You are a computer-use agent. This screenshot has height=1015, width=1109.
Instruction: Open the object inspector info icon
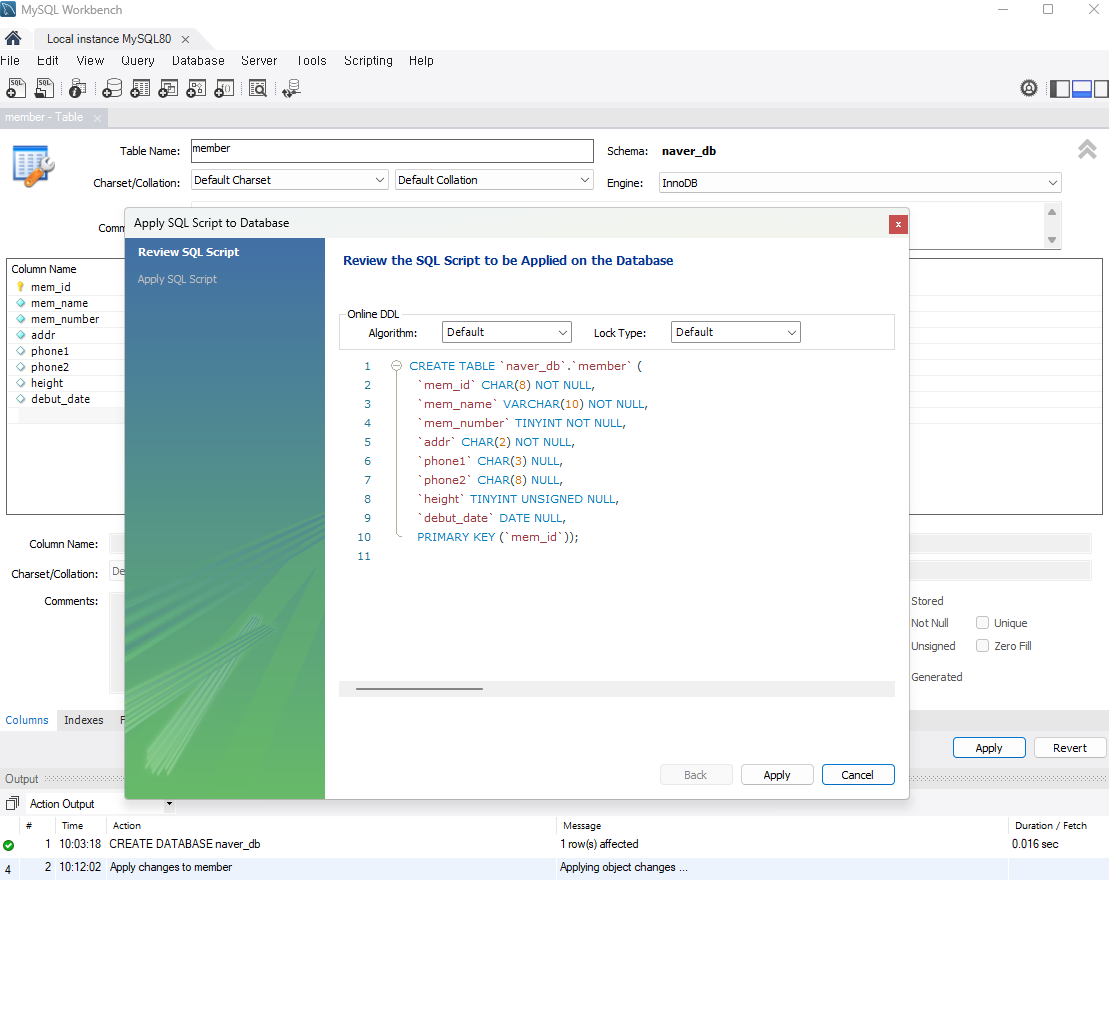[x=78, y=88]
